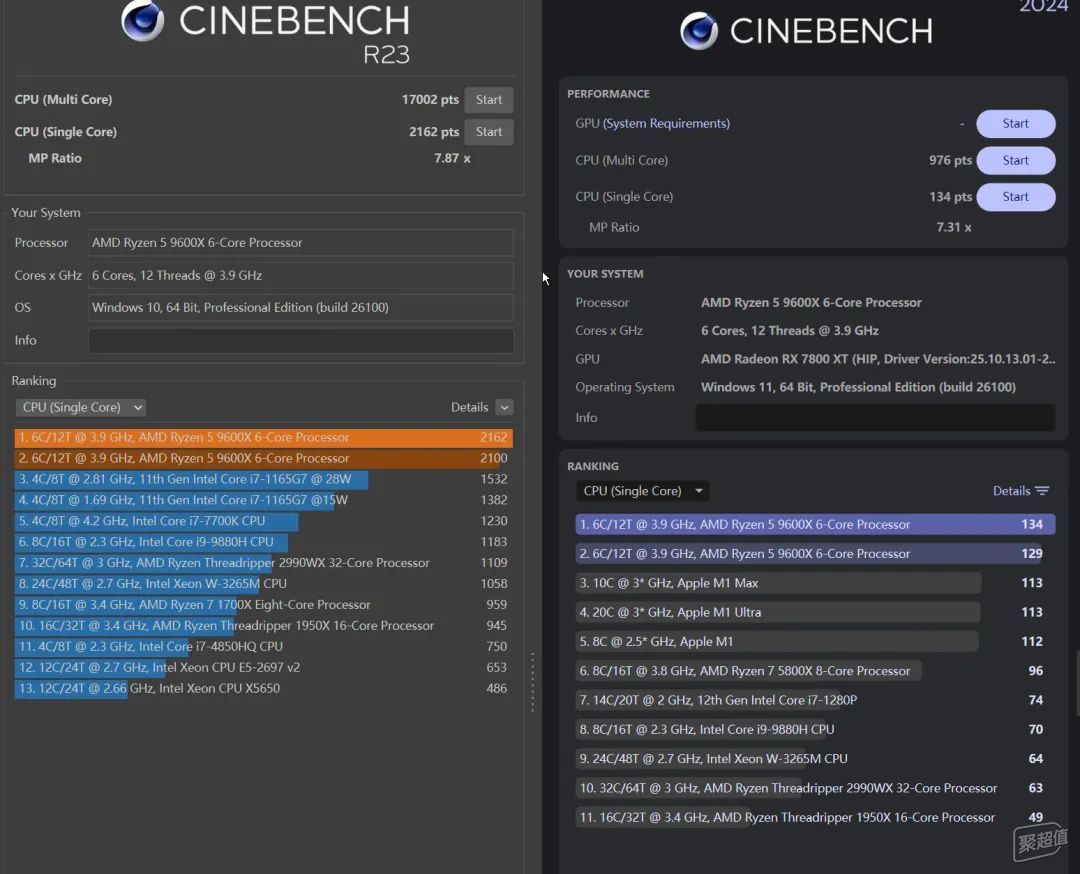Select the R23 Ryzen 5 9600X row scoring 2162
The height and width of the screenshot is (874, 1080).
pyautogui.click(x=264, y=437)
